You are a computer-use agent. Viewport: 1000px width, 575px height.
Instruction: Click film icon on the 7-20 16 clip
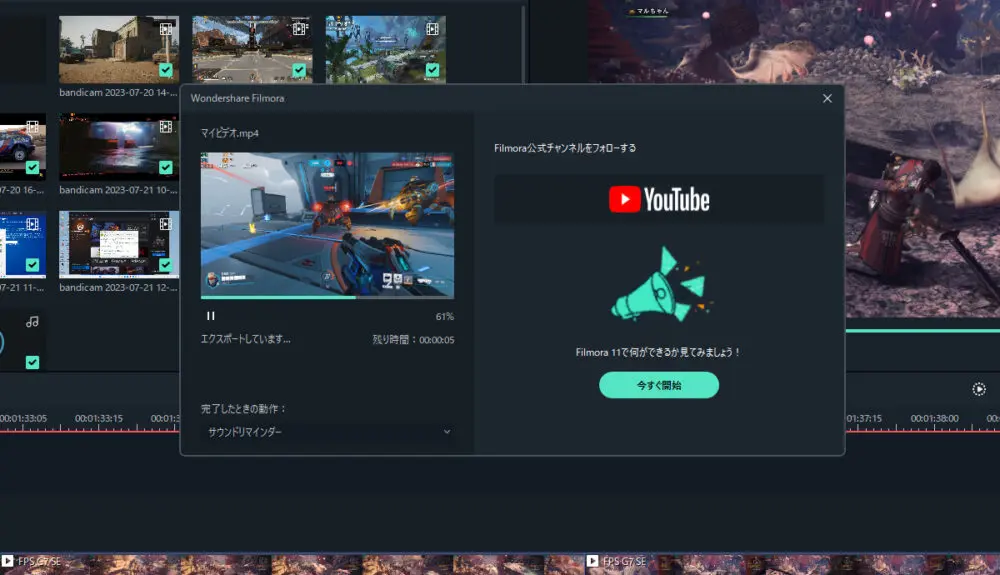(x=33, y=126)
